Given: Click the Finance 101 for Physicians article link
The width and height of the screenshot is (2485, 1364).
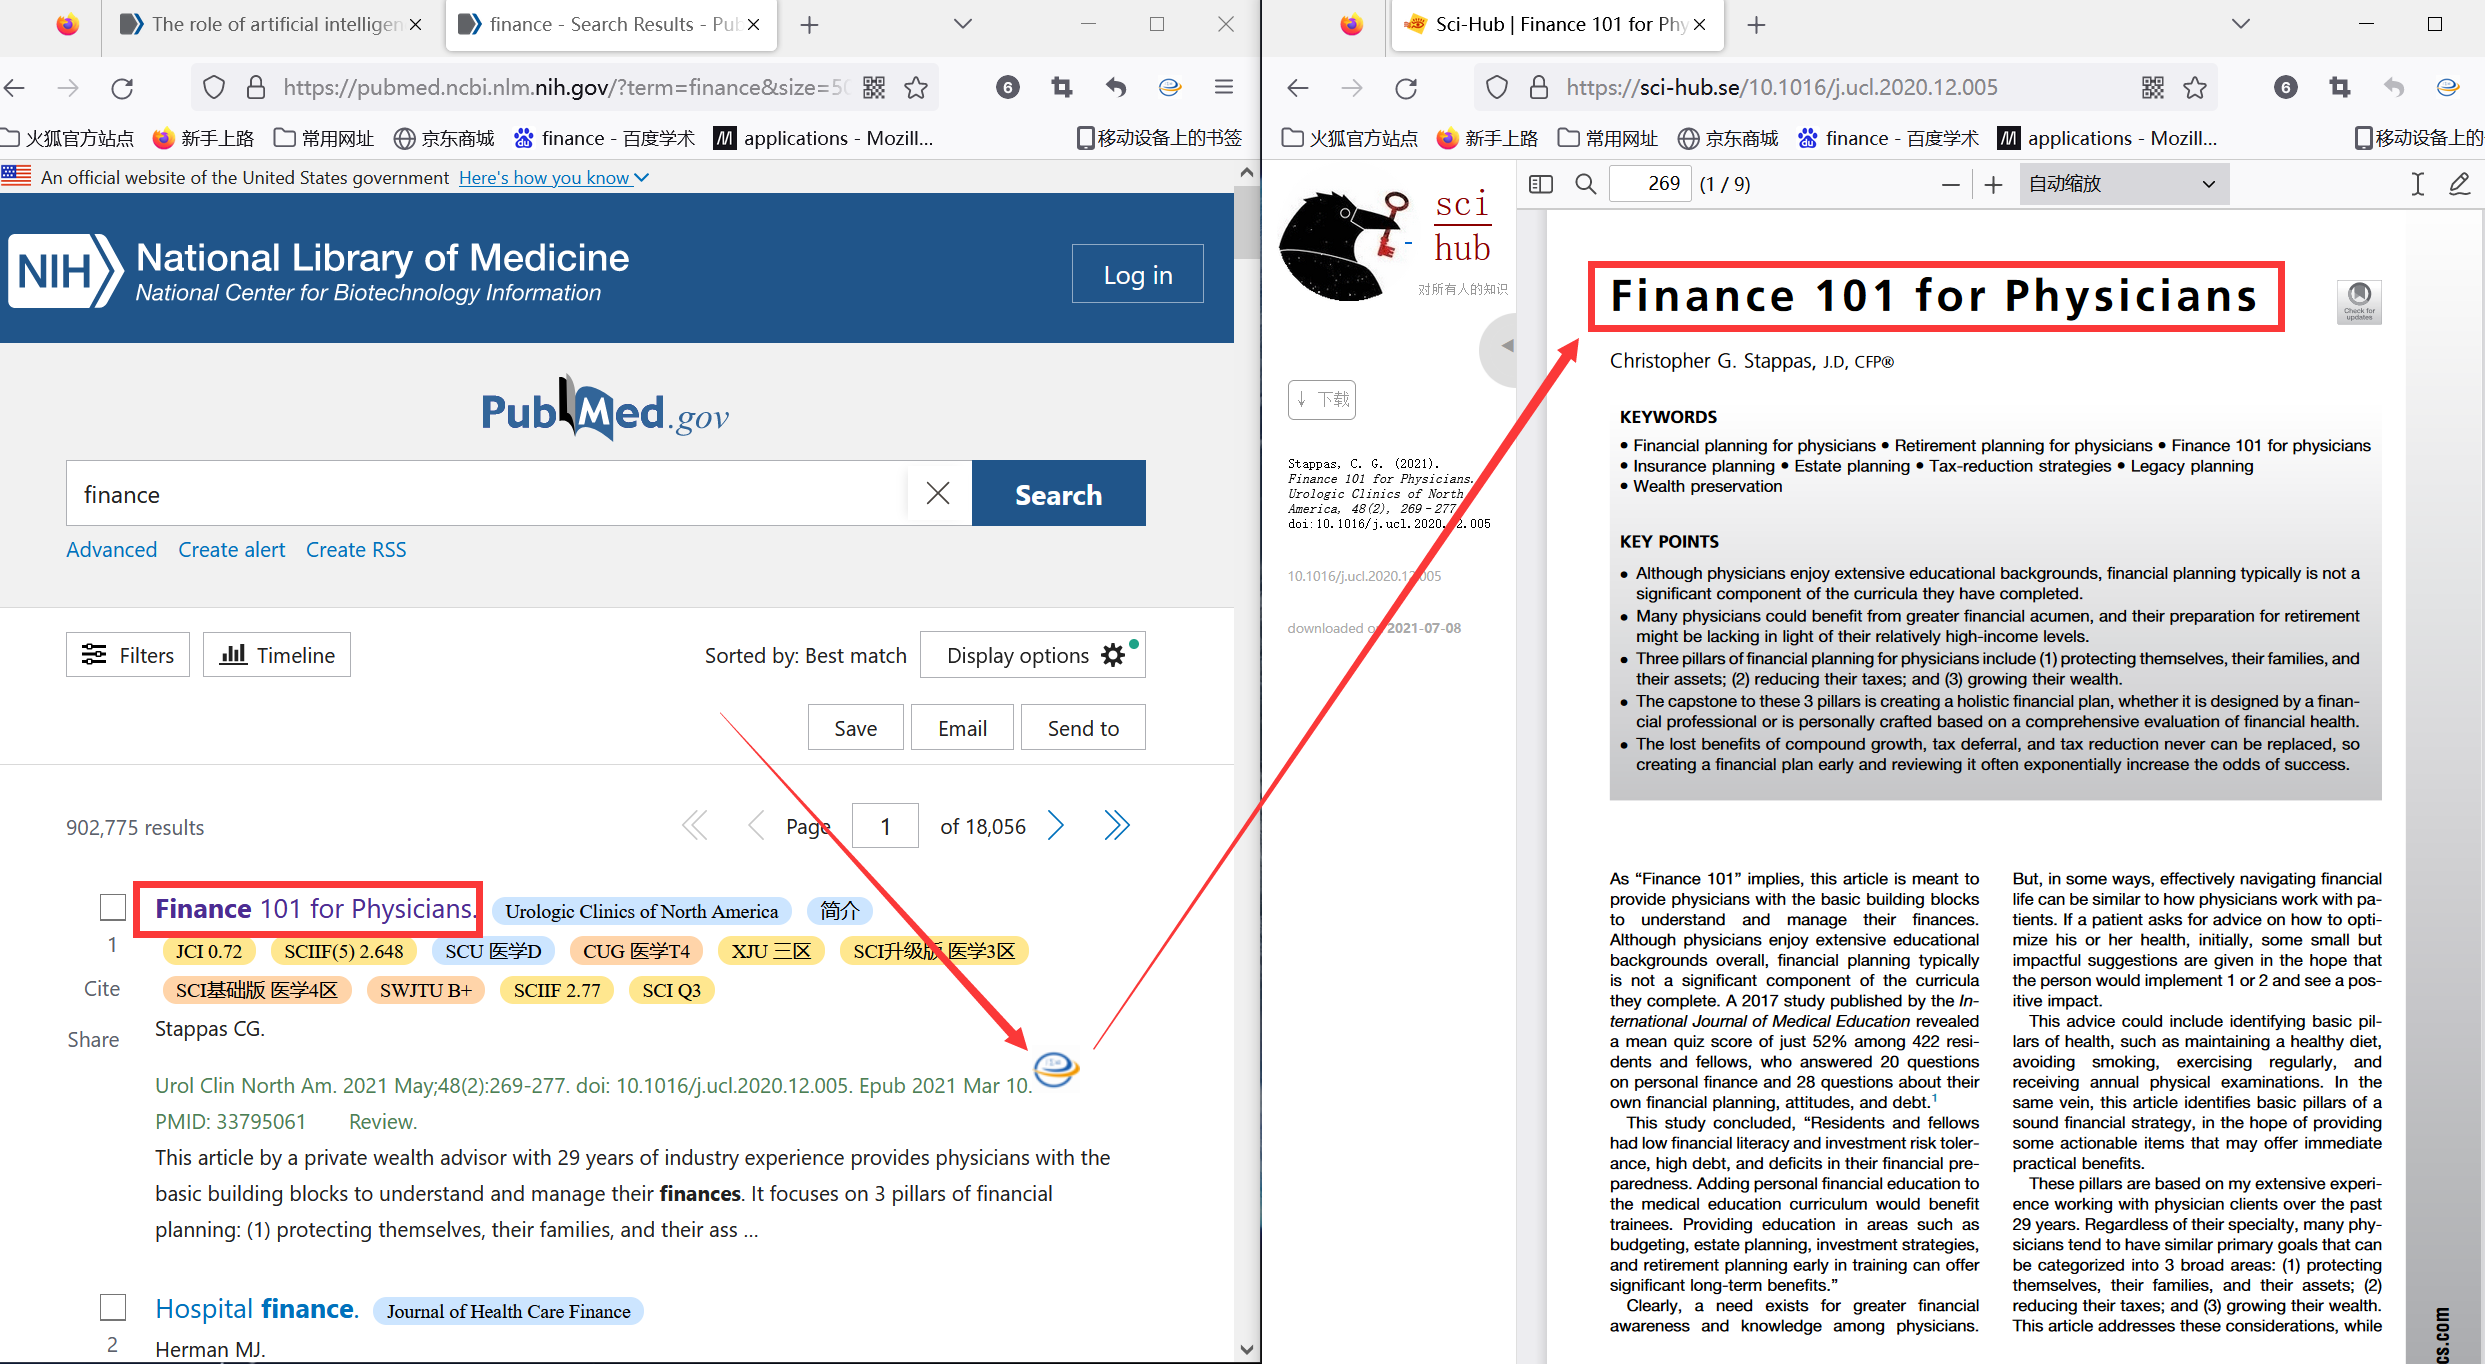Looking at the screenshot, I should (x=312, y=907).
